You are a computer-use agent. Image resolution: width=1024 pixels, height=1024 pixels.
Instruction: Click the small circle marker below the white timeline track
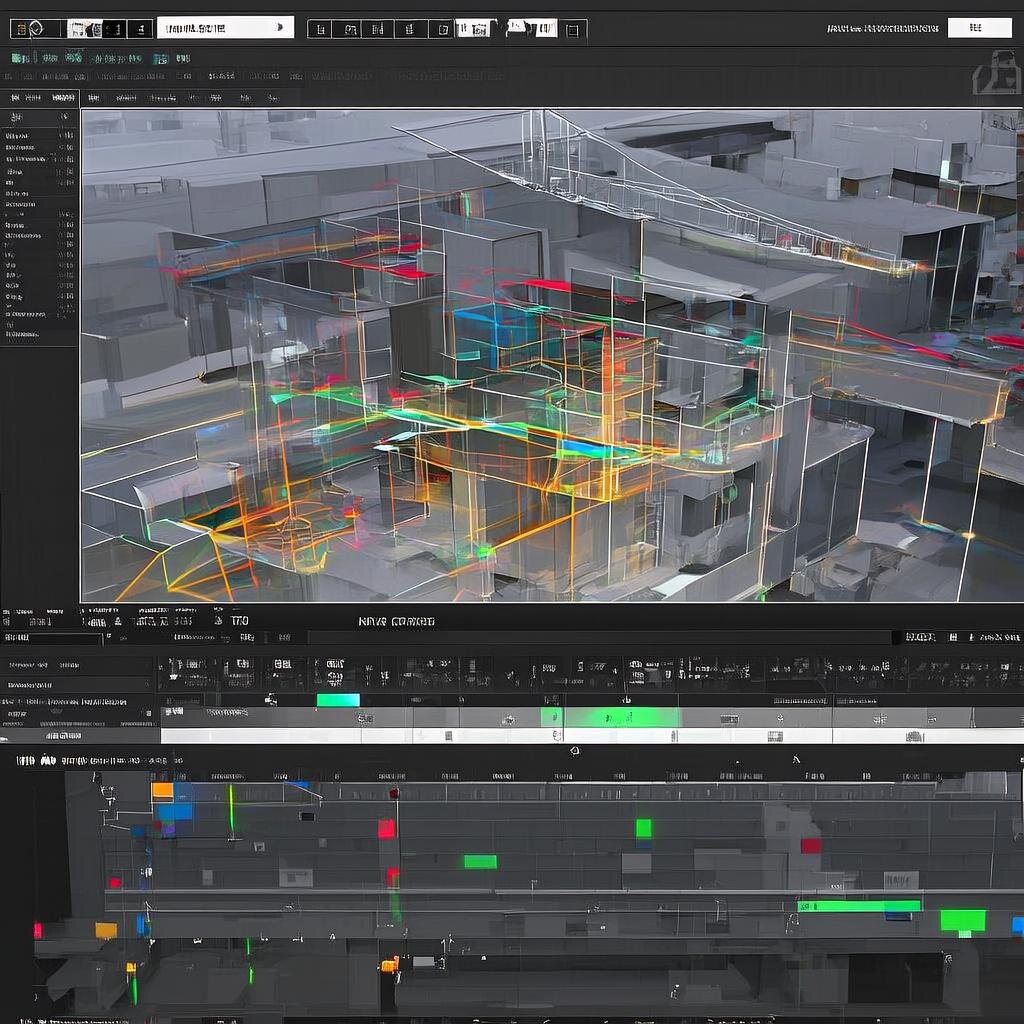[x=574, y=750]
